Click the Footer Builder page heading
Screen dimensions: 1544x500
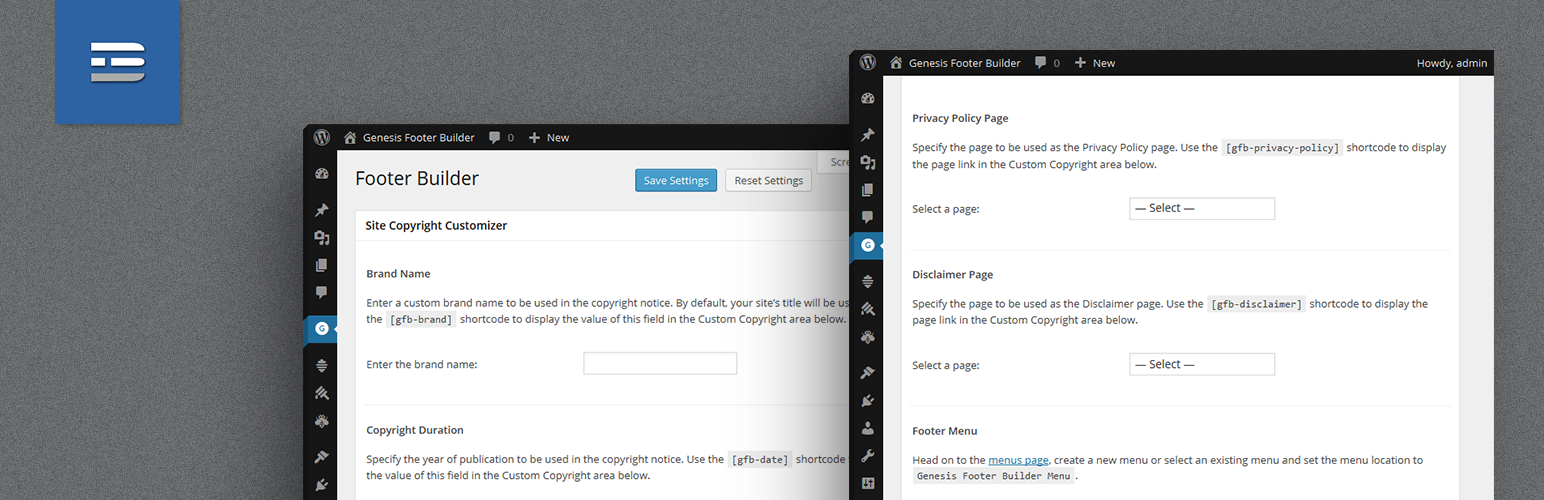click(417, 179)
